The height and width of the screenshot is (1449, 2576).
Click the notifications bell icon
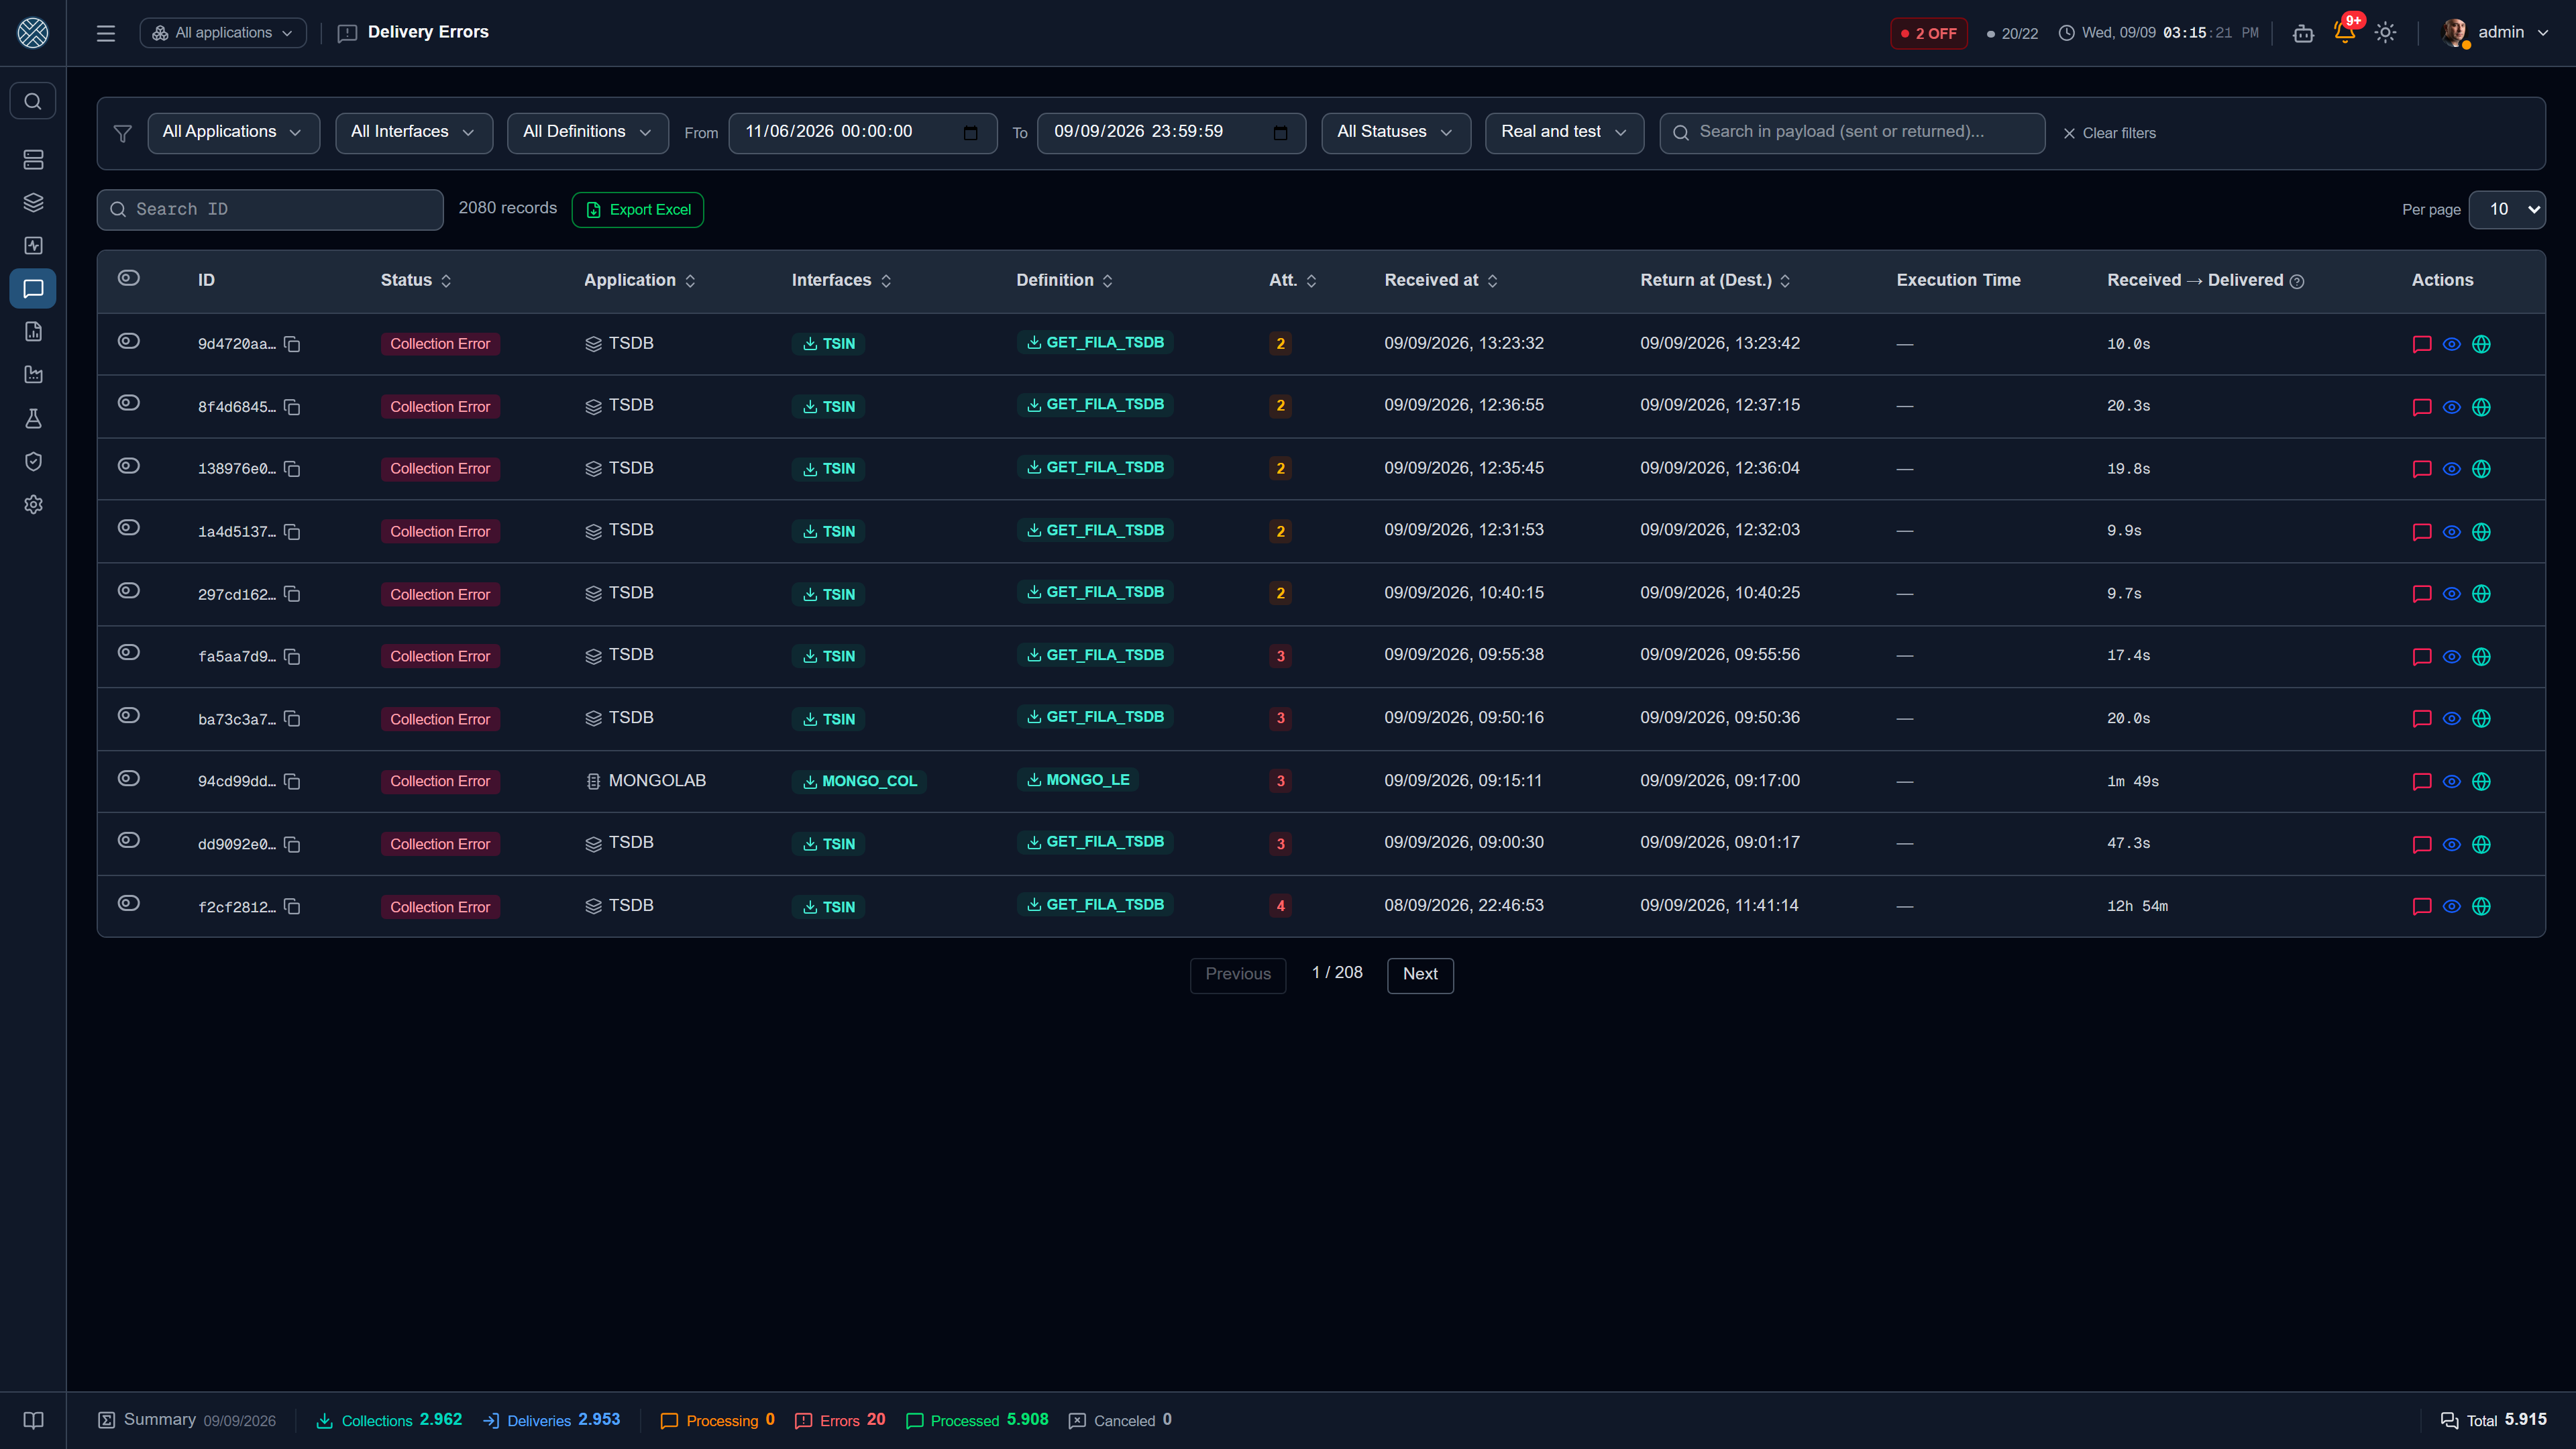pos(2345,32)
